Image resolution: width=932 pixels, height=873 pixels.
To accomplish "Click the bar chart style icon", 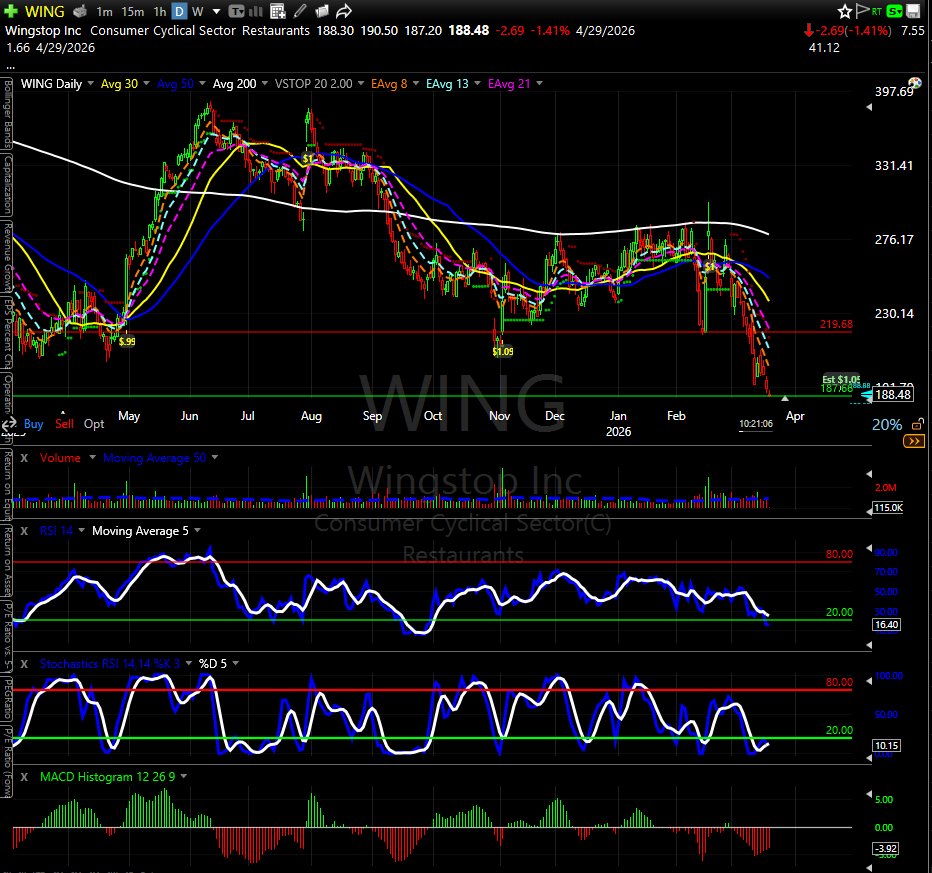I will pyautogui.click(x=256, y=11).
